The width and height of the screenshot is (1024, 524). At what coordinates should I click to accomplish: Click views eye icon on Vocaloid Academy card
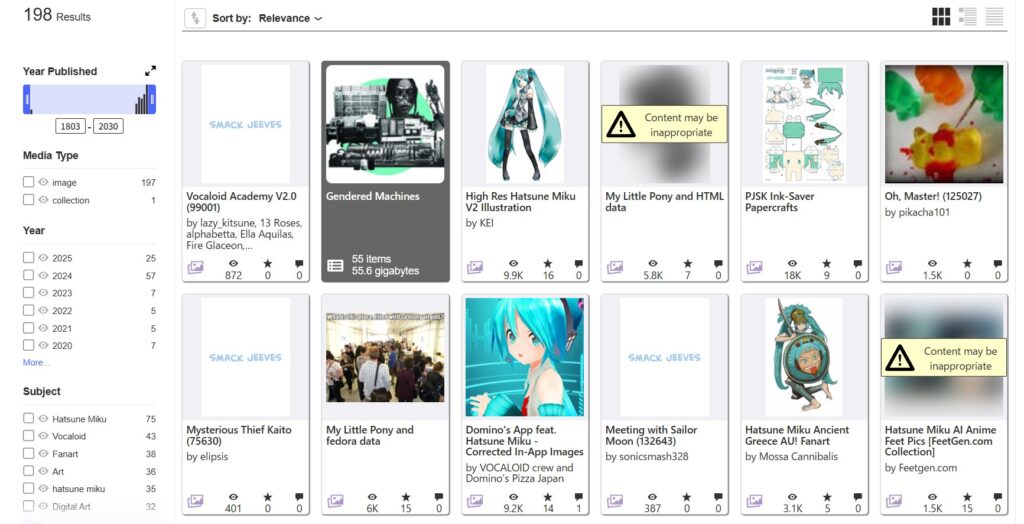pyautogui.click(x=233, y=263)
